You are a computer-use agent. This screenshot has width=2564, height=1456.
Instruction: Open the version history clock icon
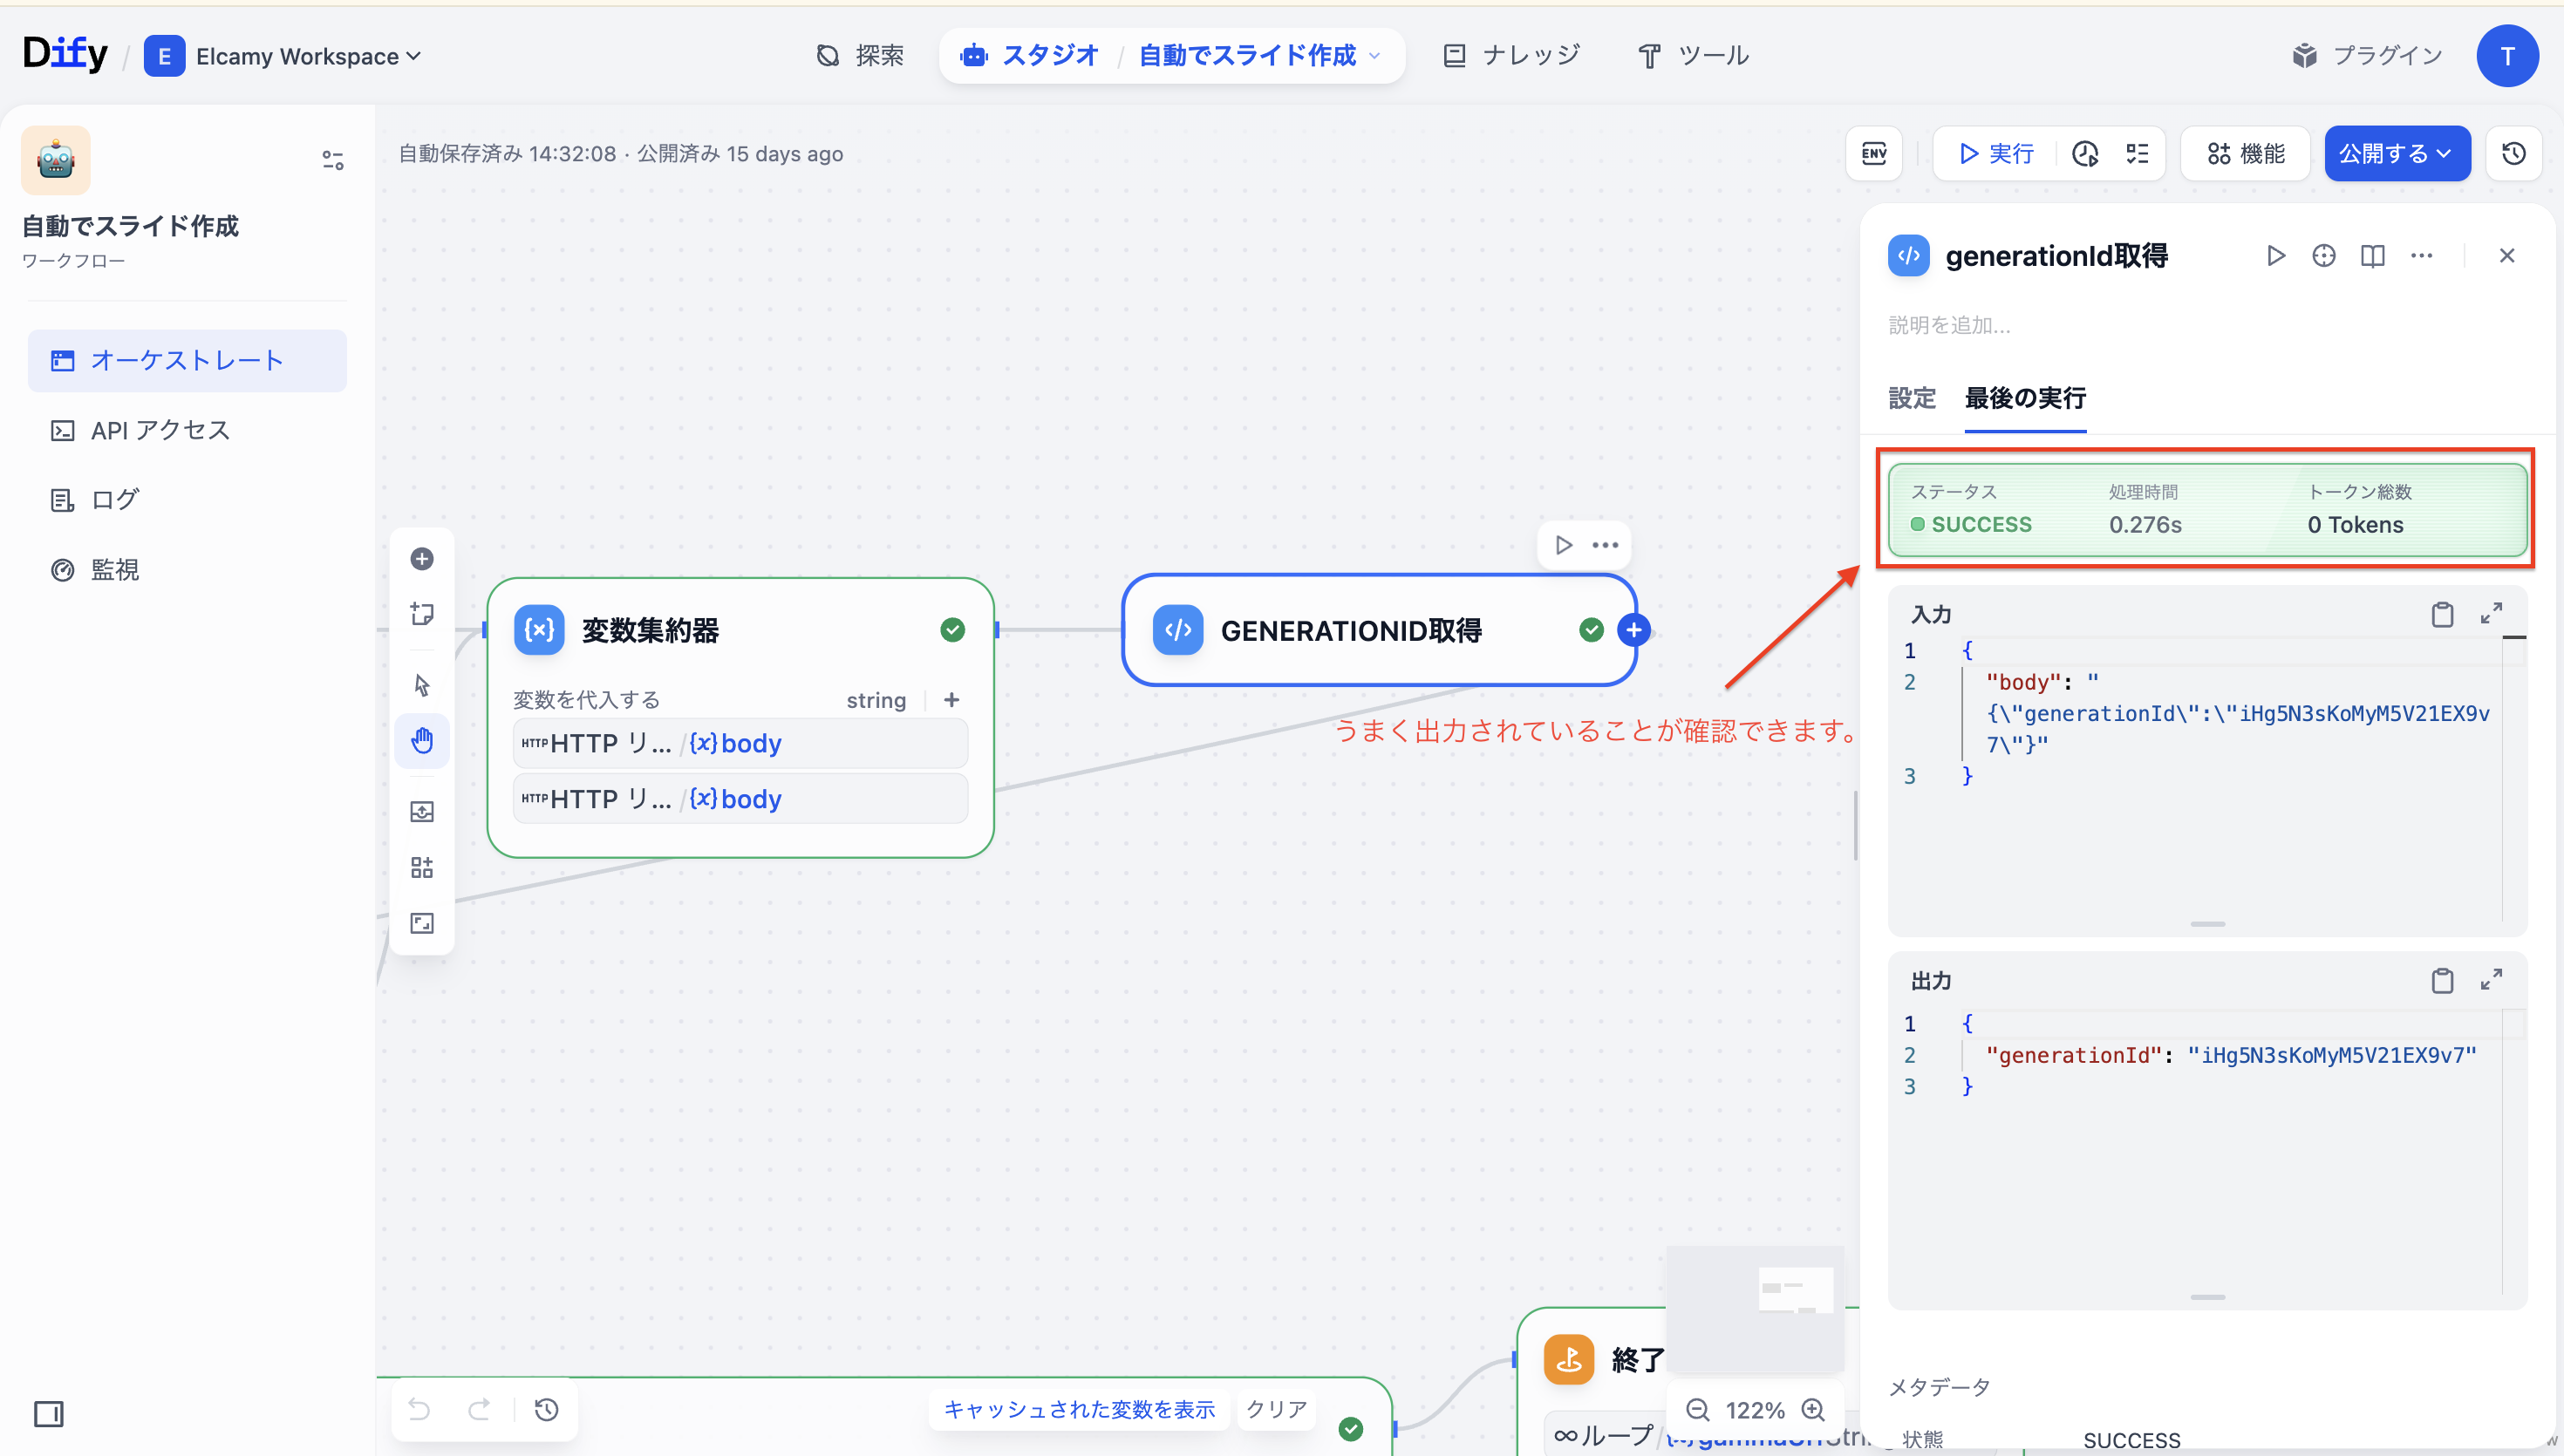pos(2513,153)
